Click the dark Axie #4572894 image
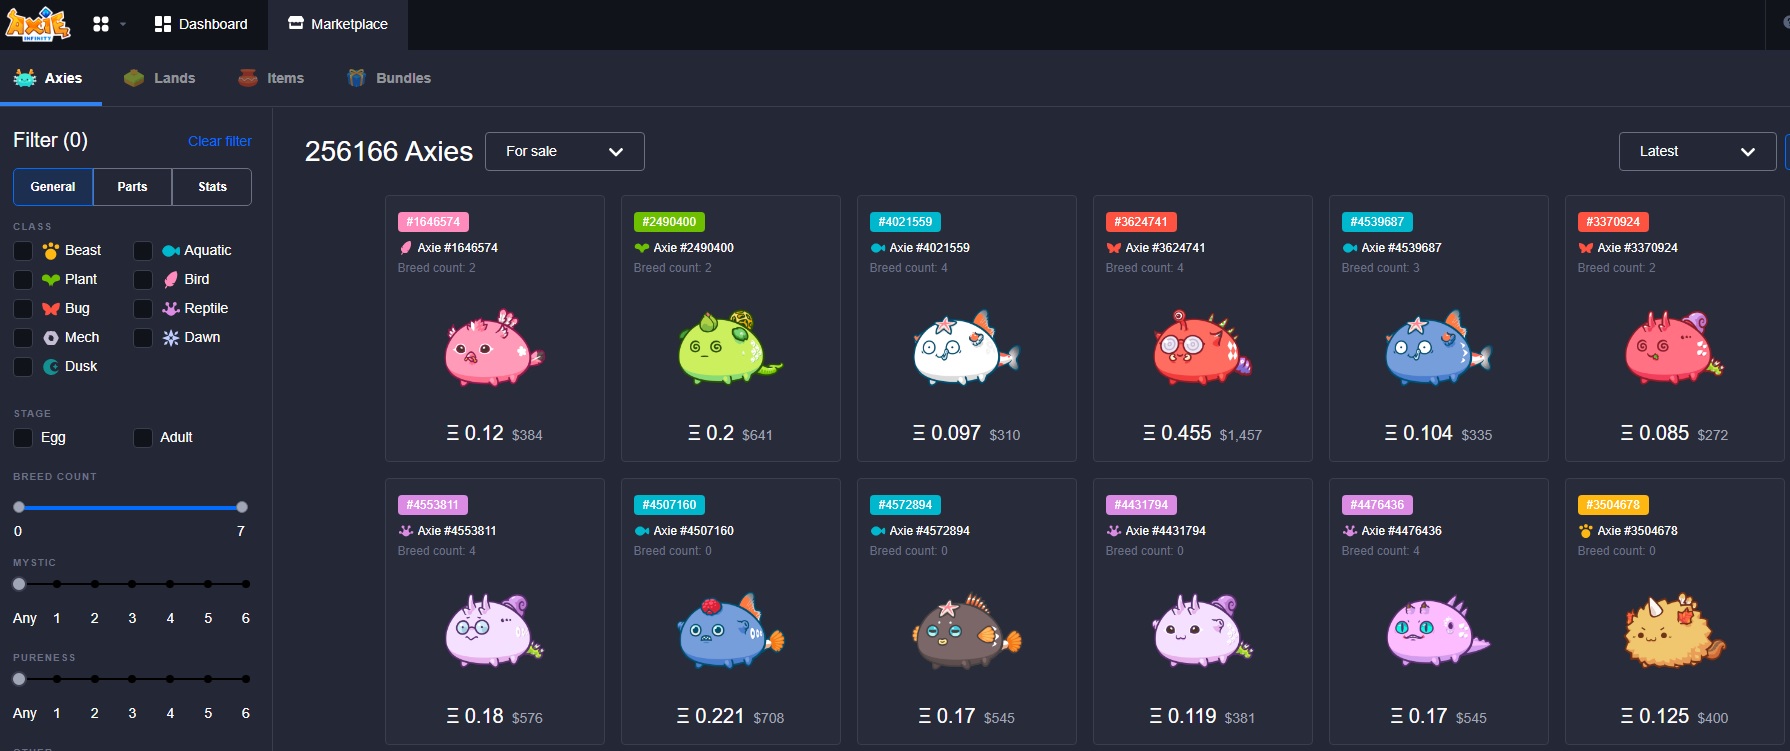The height and width of the screenshot is (751, 1790). click(x=966, y=632)
